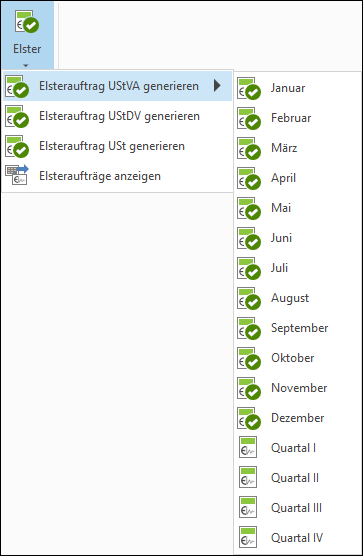The image size is (363, 556).
Task: Expand the Elster dropdown arrow
Action: [26, 65]
